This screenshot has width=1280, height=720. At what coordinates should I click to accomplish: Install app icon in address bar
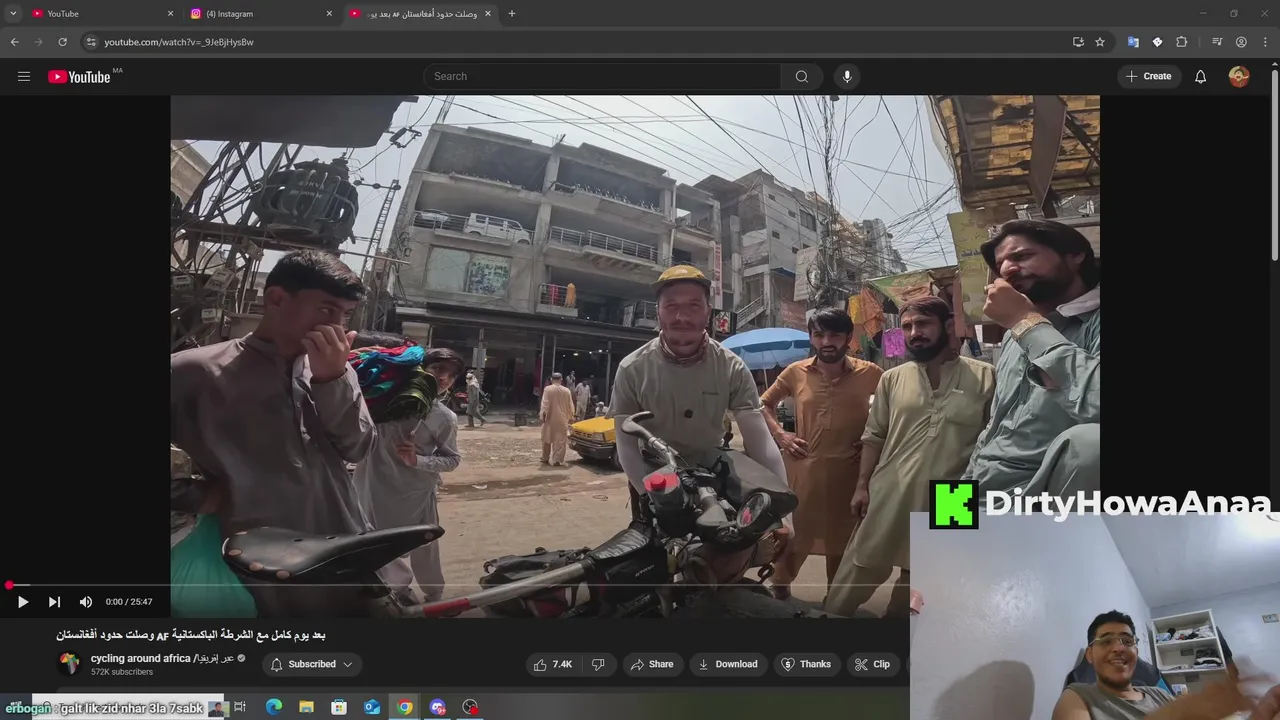pyautogui.click(x=1078, y=42)
